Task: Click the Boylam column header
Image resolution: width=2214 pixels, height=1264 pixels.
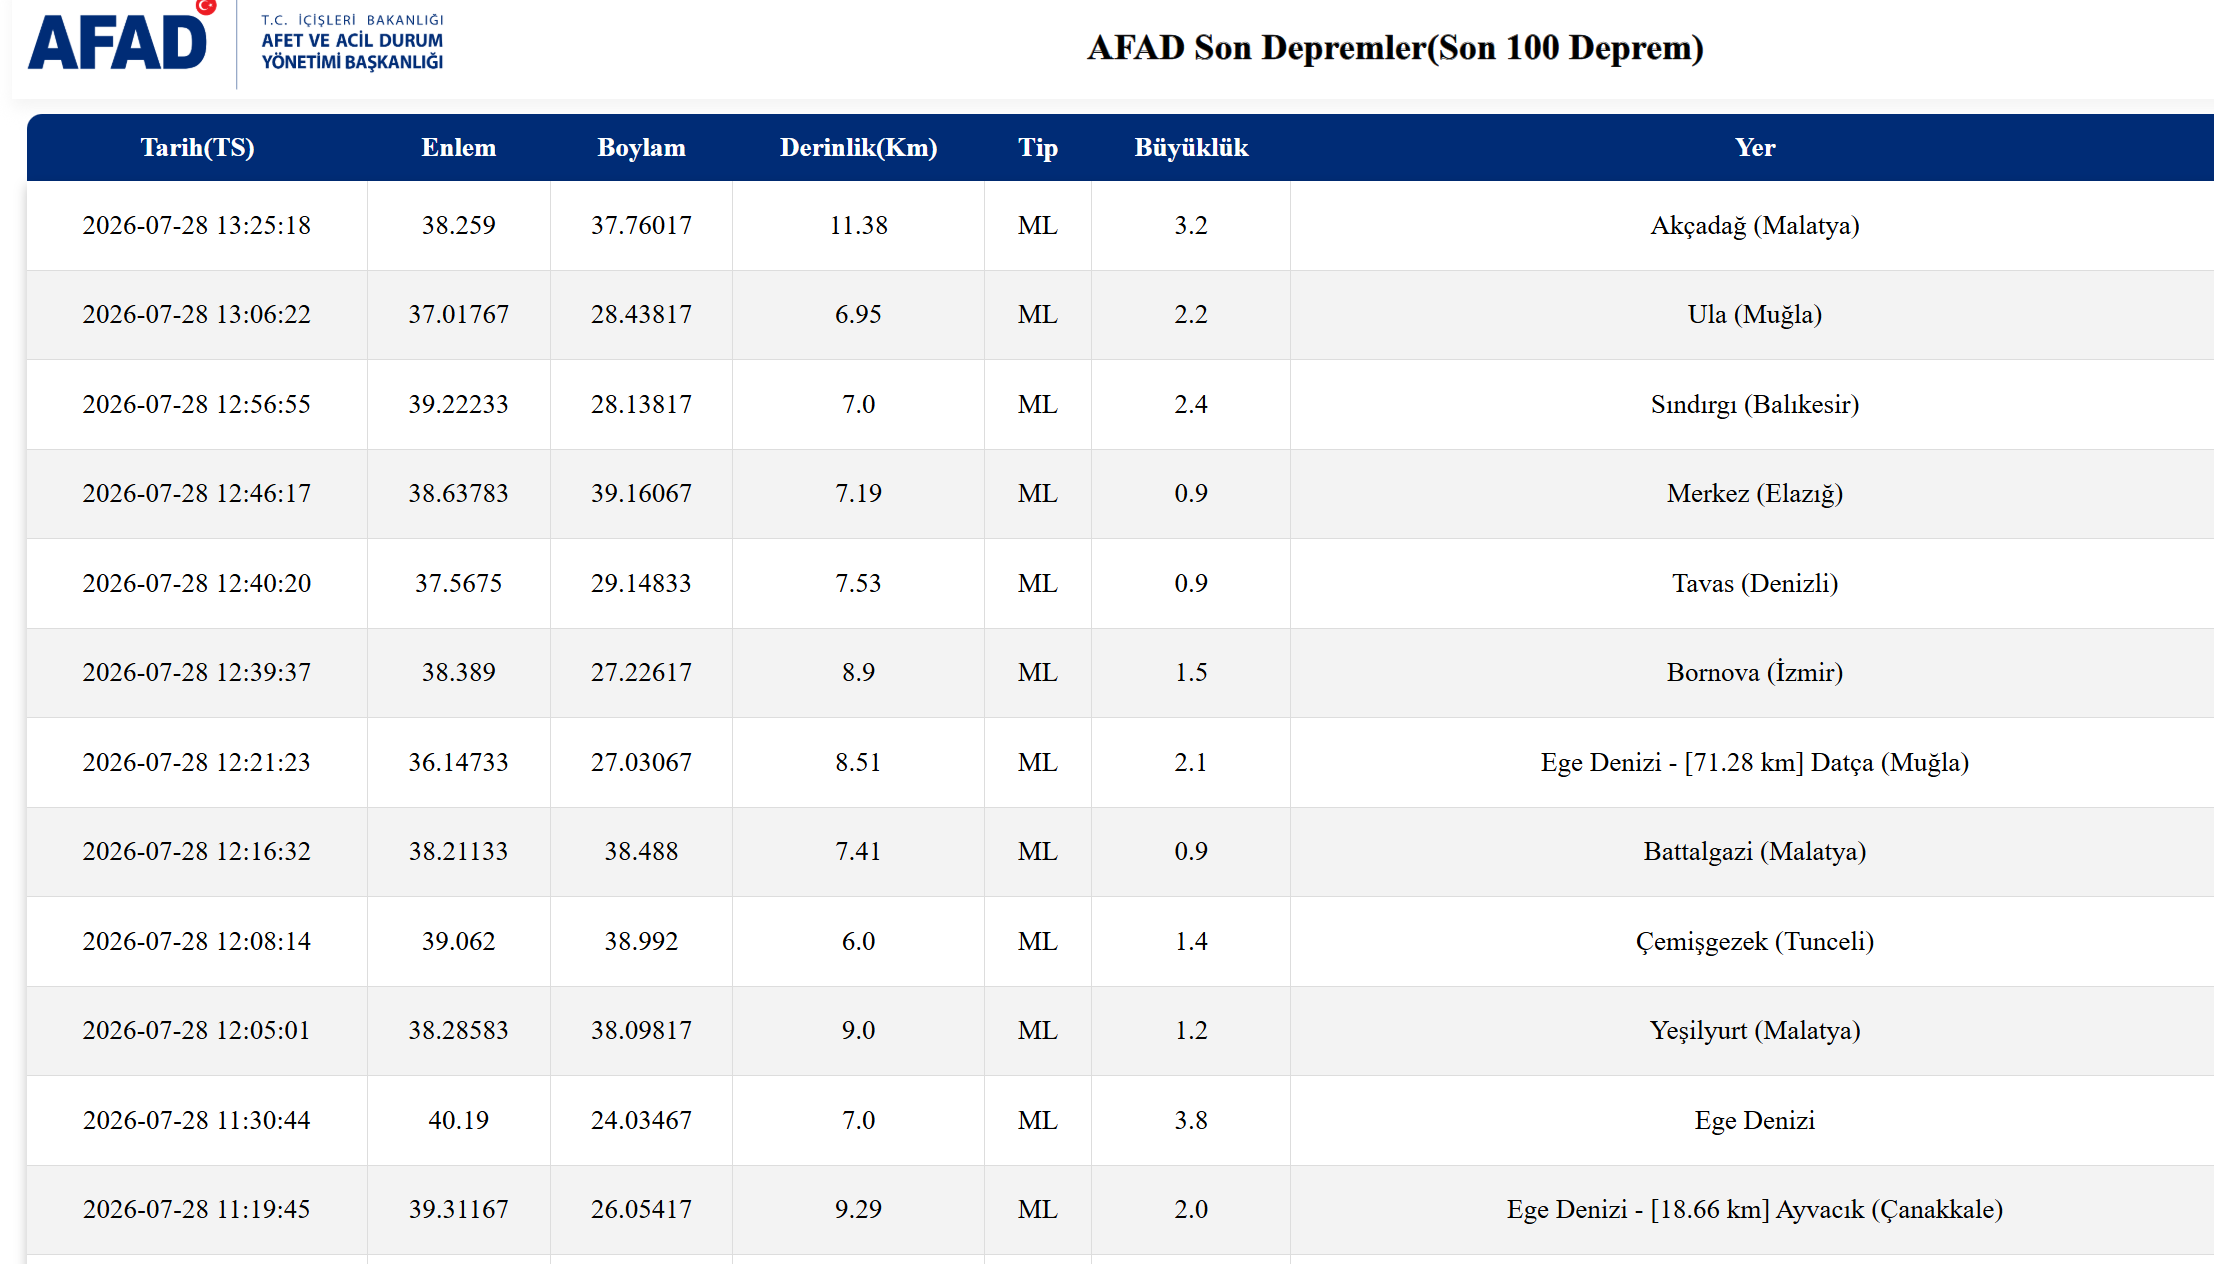Action: (641, 147)
